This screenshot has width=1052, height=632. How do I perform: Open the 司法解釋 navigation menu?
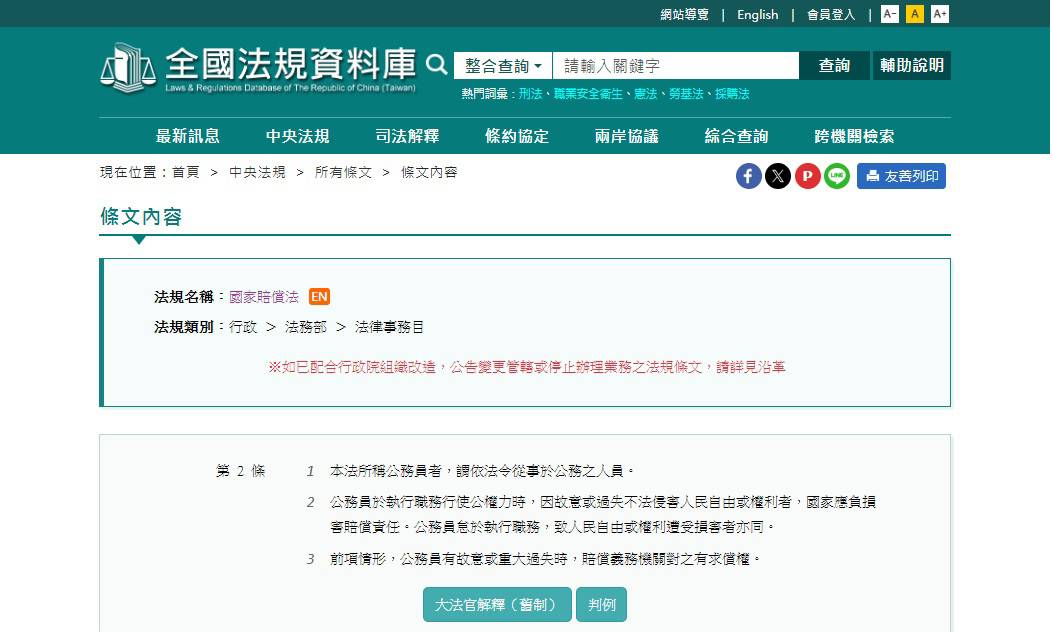click(x=407, y=137)
